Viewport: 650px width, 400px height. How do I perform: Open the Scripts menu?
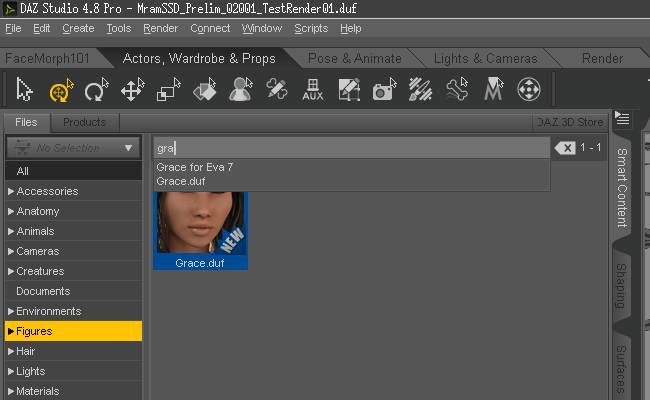tap(311, 28)
